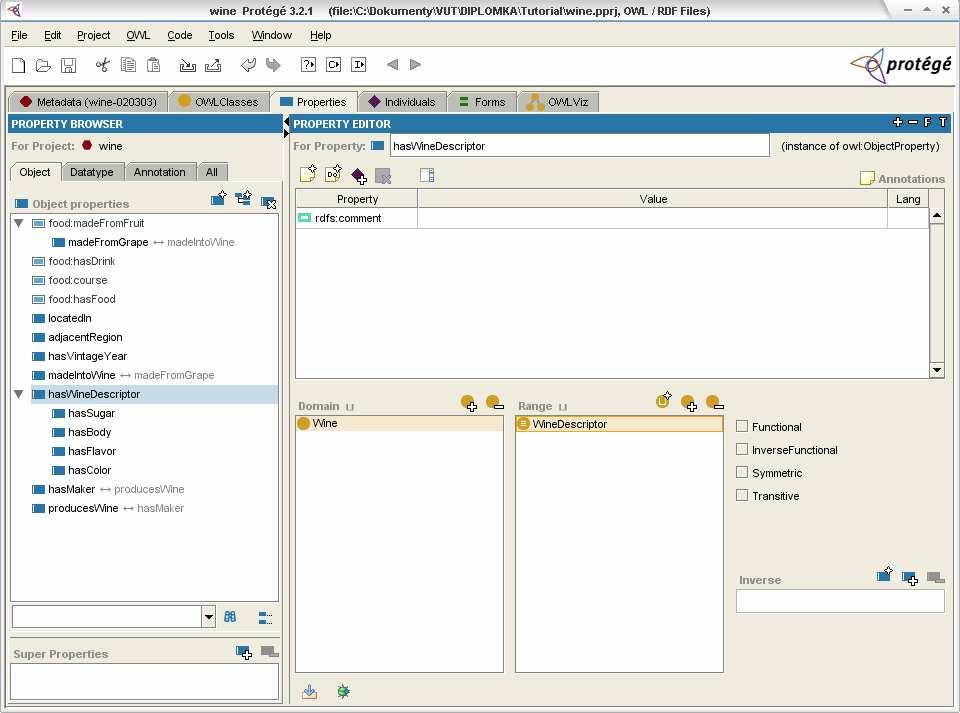Click the Inverse property field

click(x=840, y=600)
